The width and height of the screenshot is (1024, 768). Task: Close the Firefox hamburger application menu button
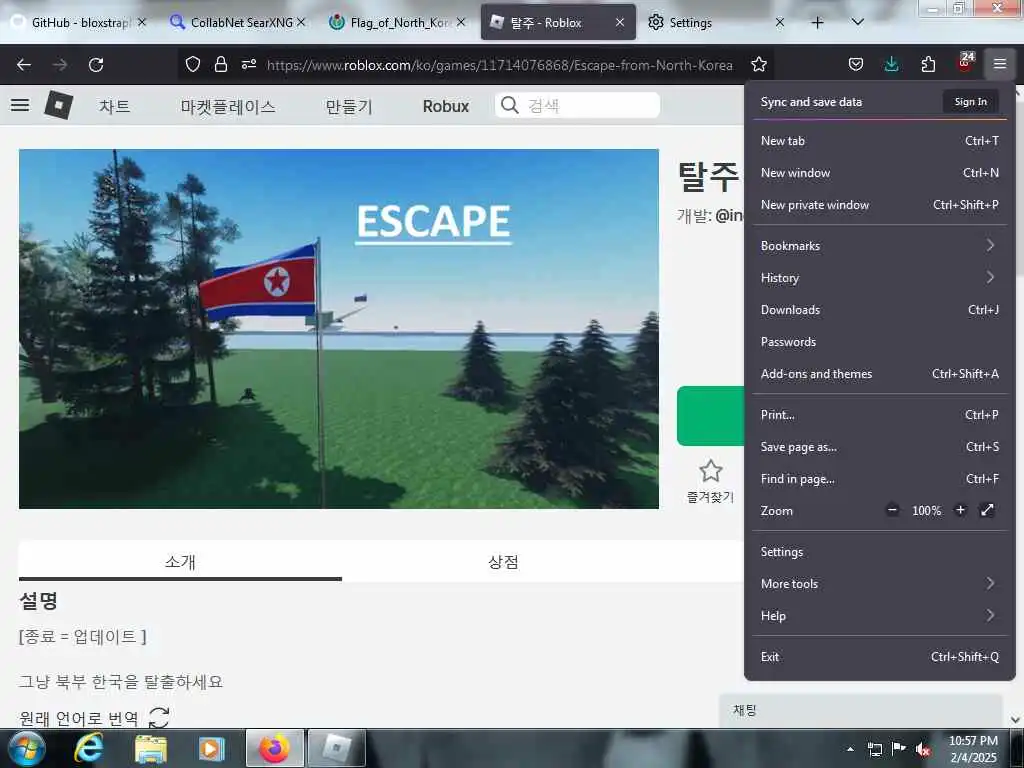[1000, 64]
